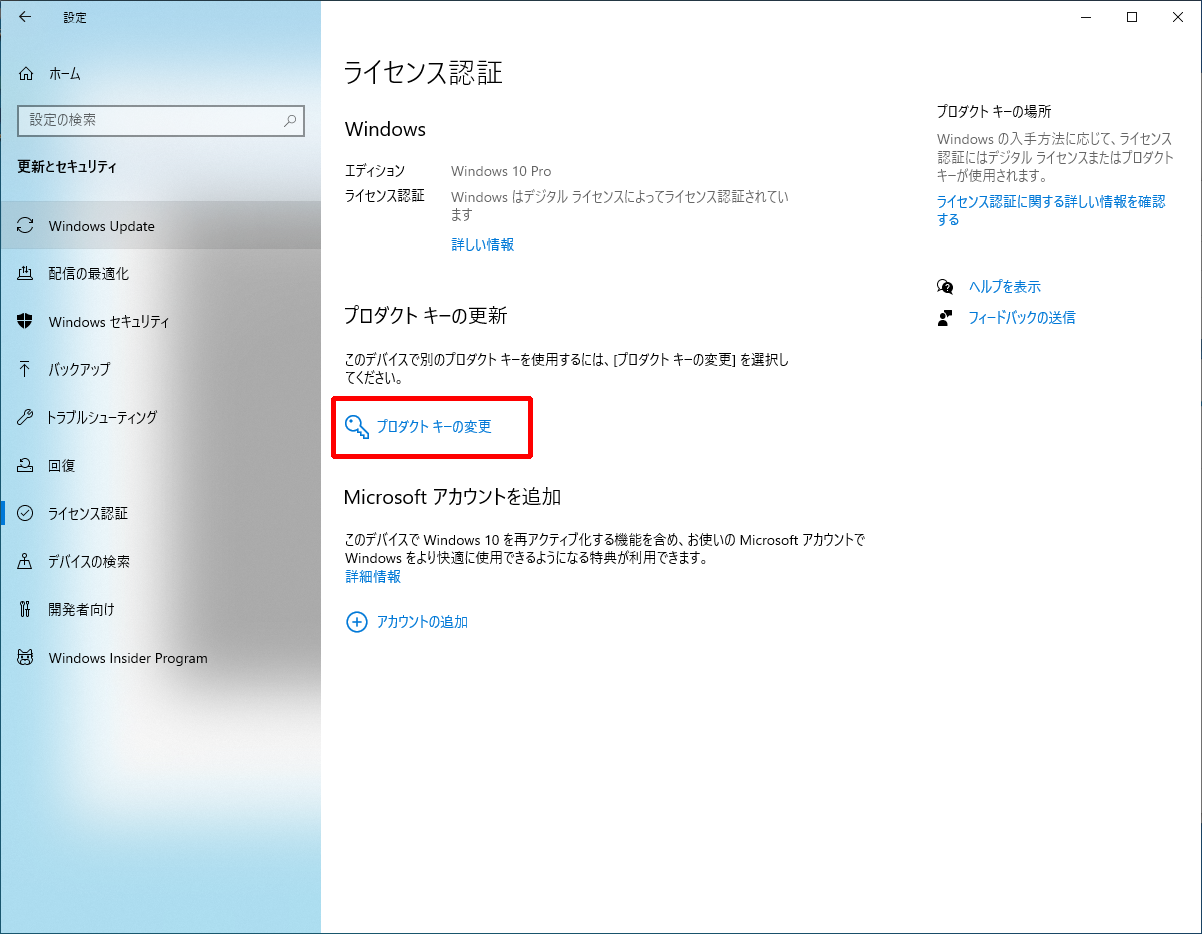Image resolution: width=1202 pixels, height=934 pixels.
Task: Open Windows Update settings page
Action: 160,226
